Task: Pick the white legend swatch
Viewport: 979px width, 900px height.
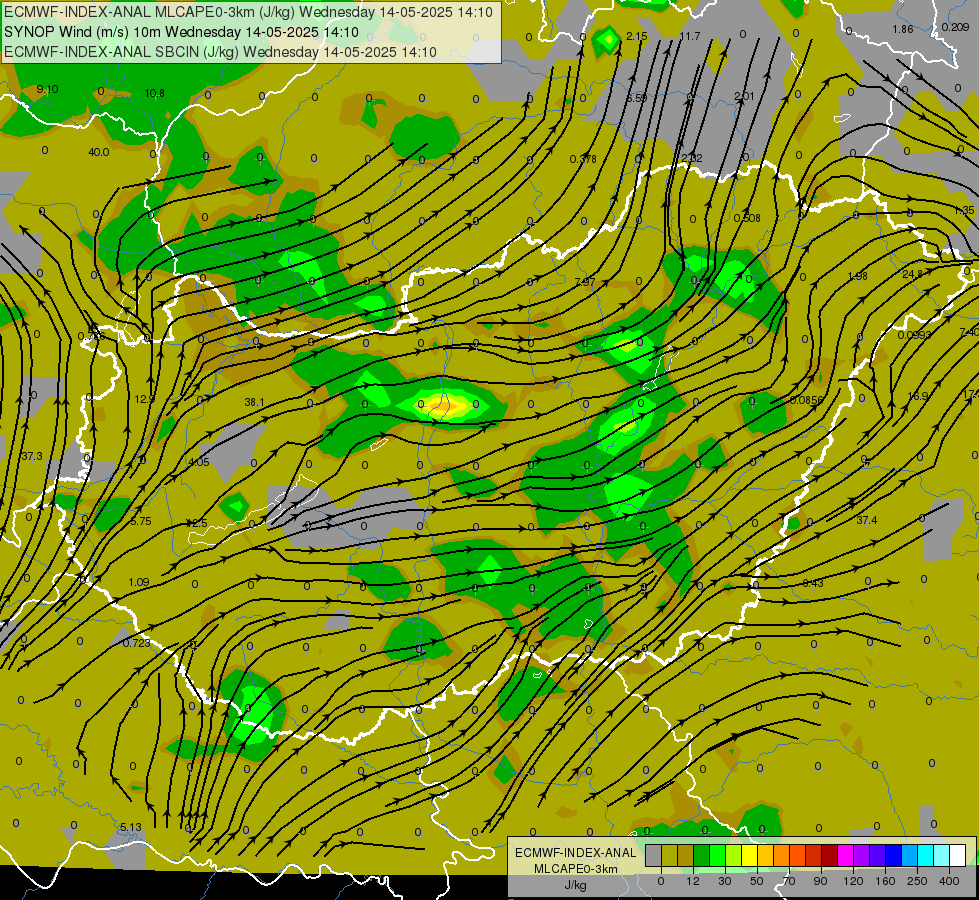Action: coord(958,855)
